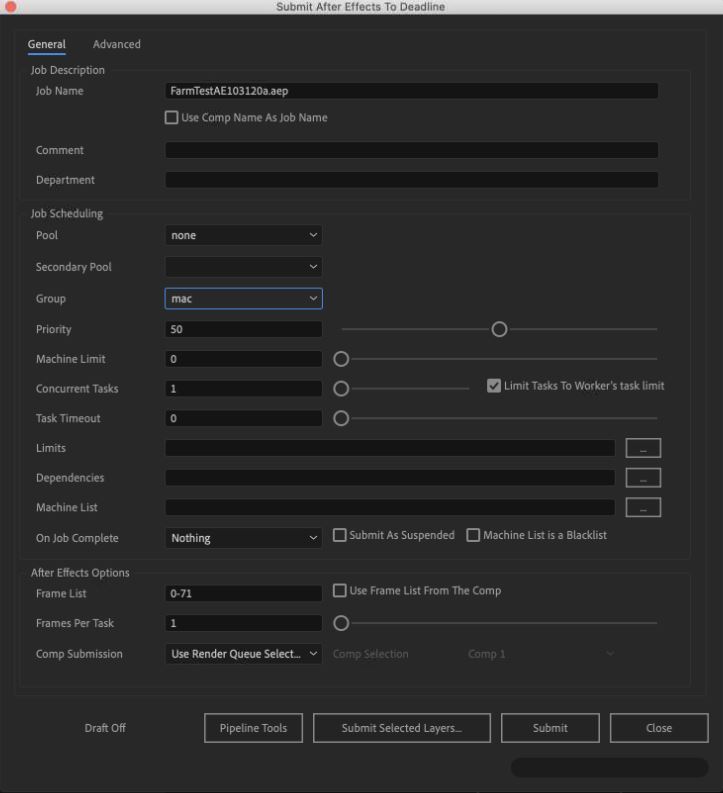Click the Task Timeout slider handle
Screen dimensions: 723x793
tap(341, 418)
